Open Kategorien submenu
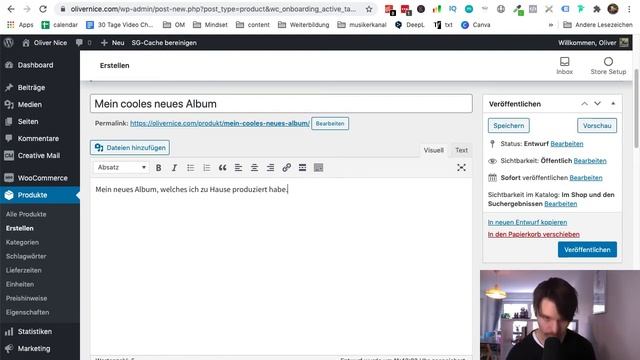Image resolution: width=640 pixels, height=360 pixels. [22, 242]
